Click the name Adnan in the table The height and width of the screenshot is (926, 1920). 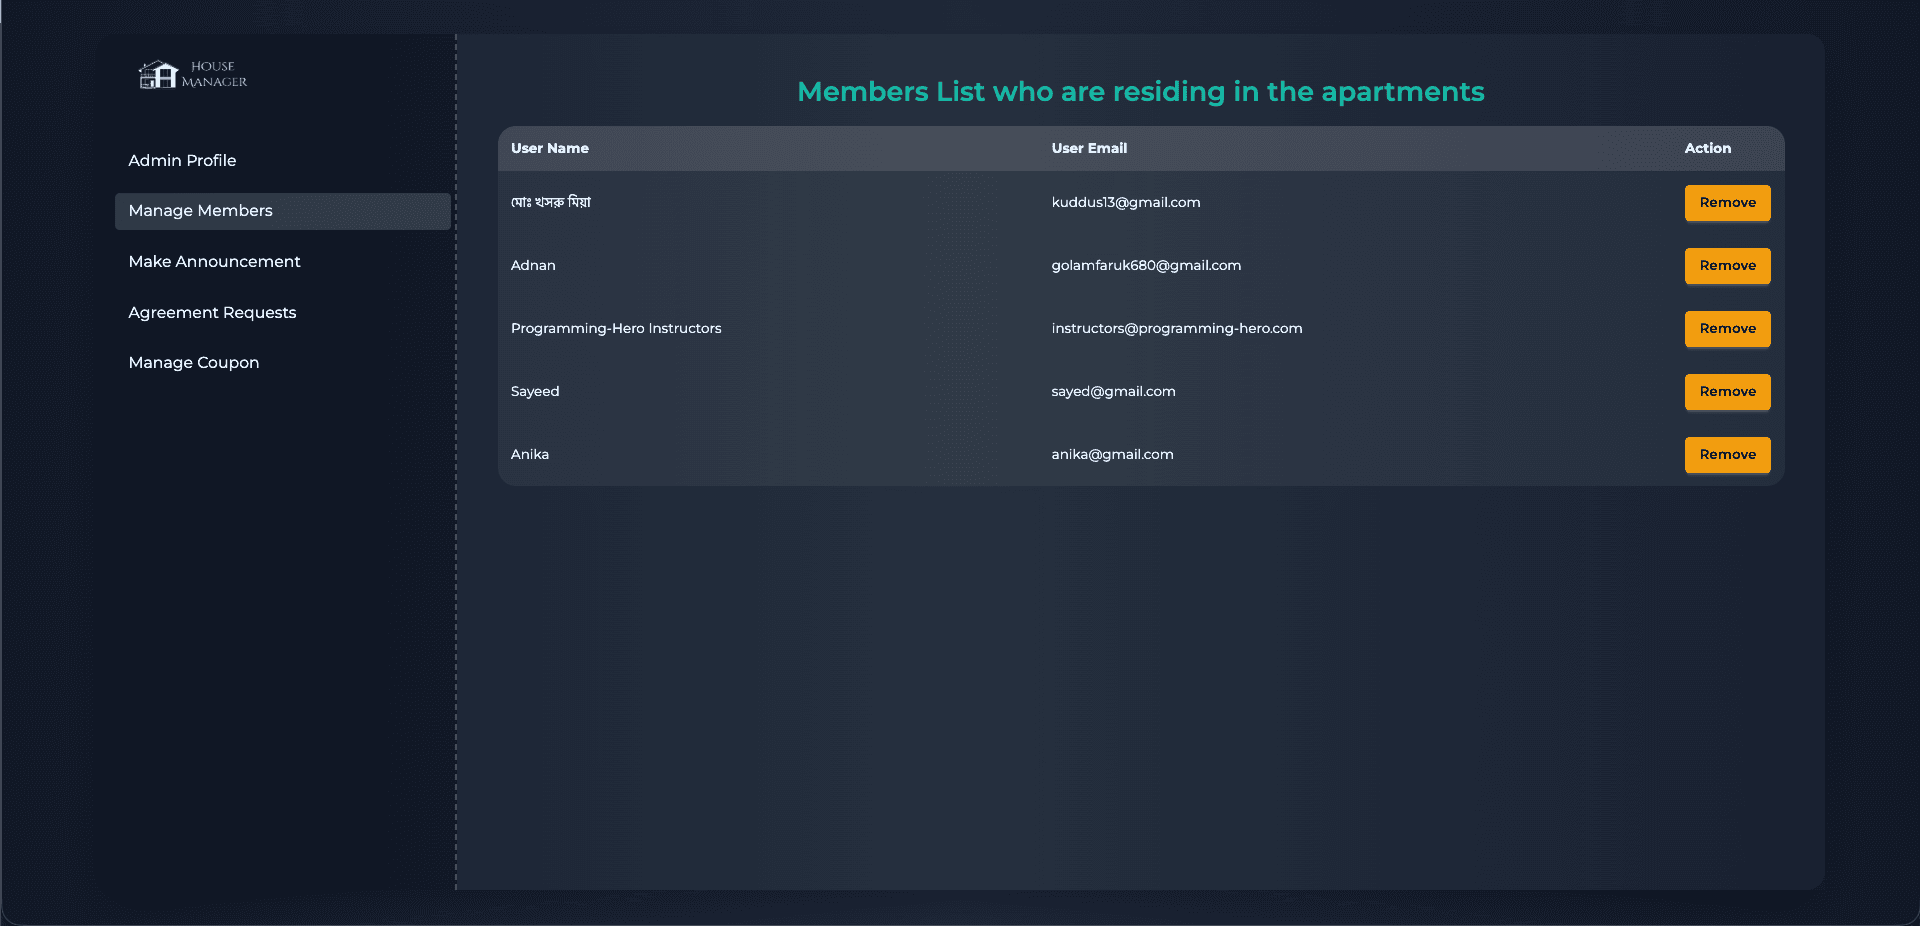click(533, 265)
